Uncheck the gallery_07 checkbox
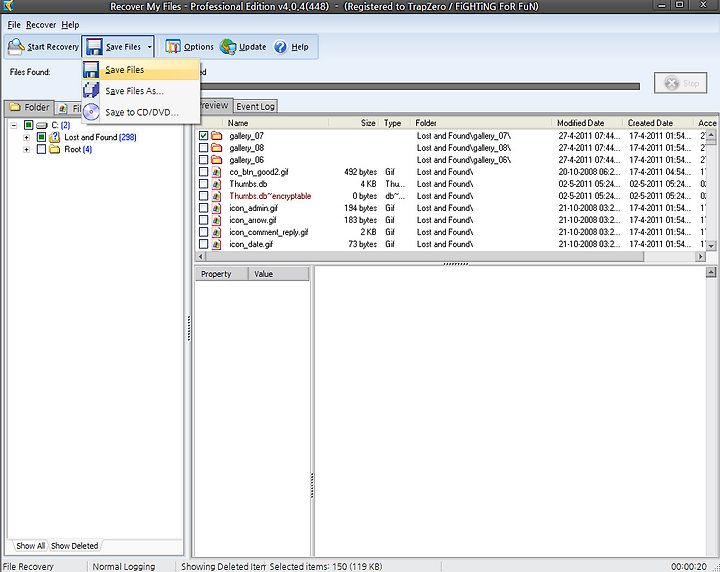Viewport: 720px width, 572px height. point(203,136)
